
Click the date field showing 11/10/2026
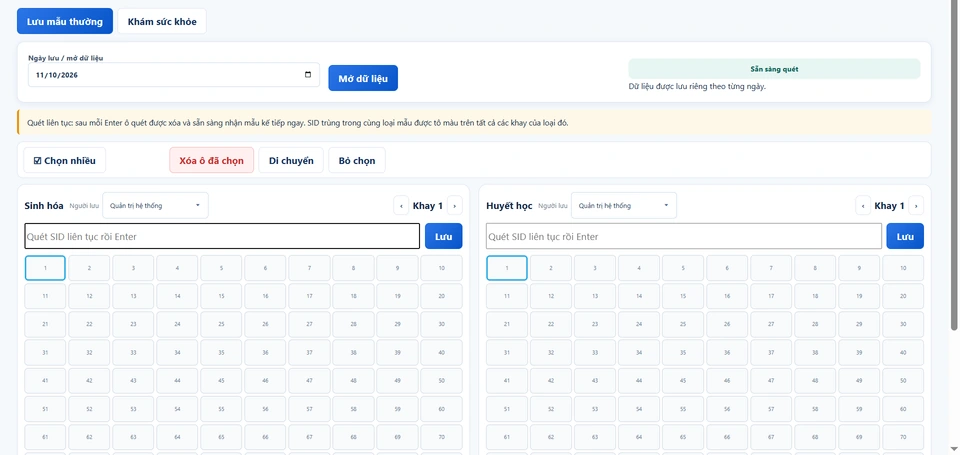174,75
